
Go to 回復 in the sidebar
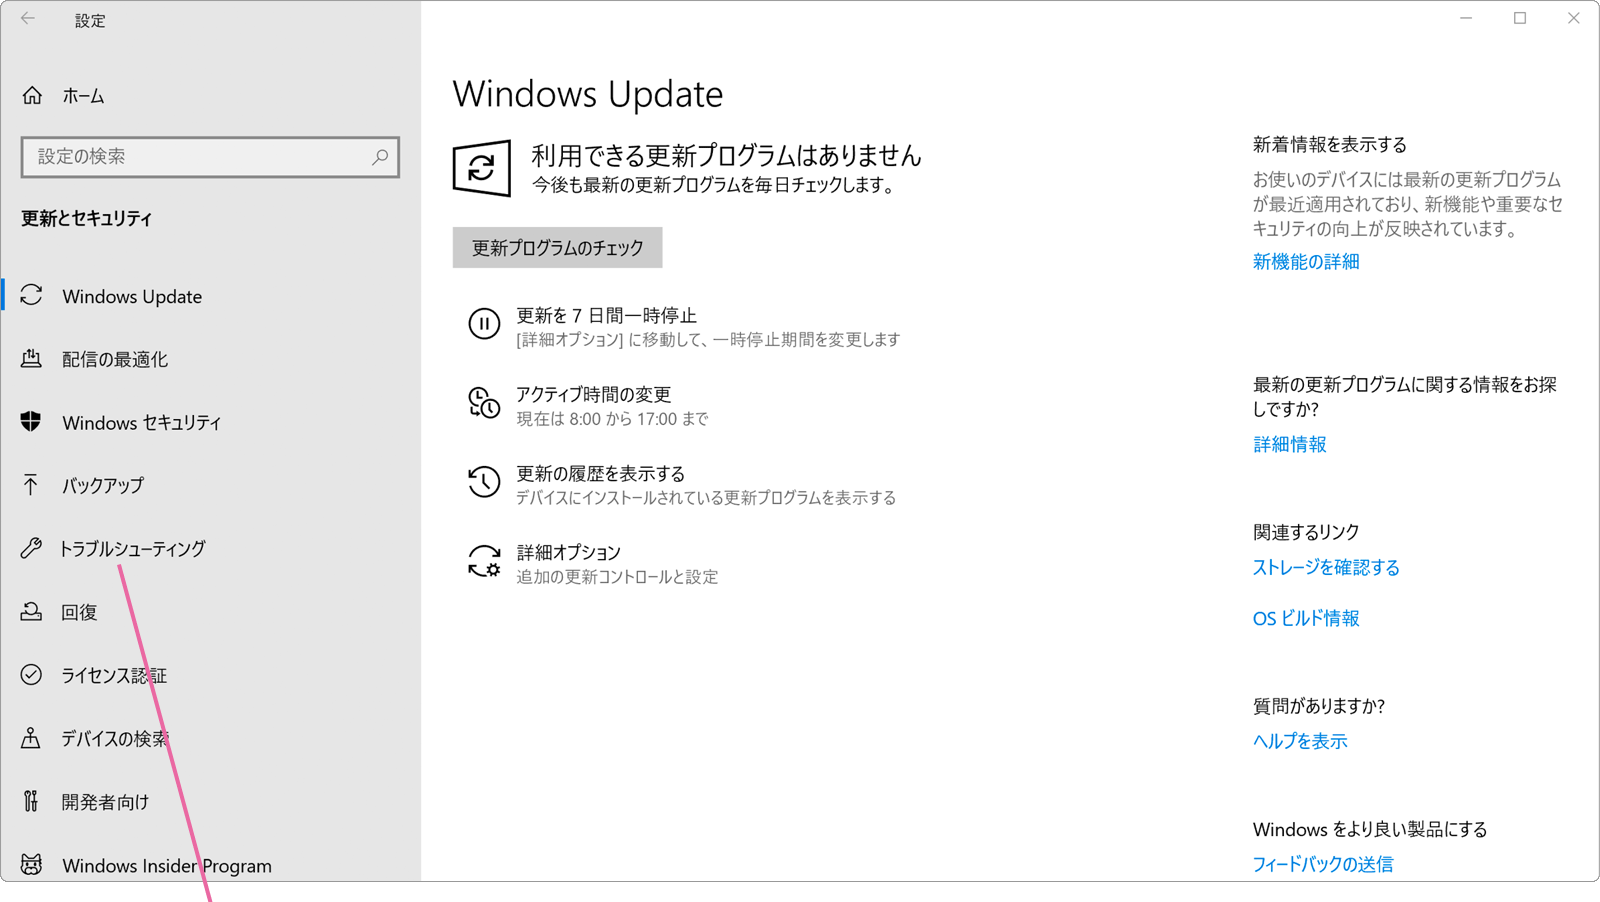79,612
